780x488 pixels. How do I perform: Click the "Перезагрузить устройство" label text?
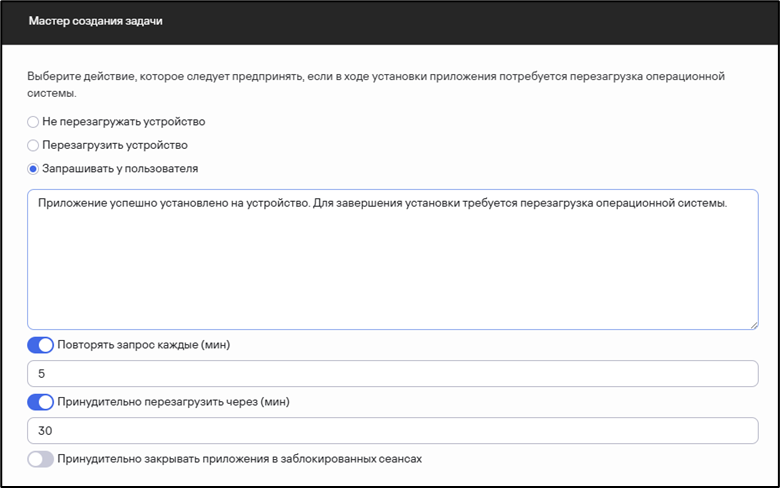point(115,145)
